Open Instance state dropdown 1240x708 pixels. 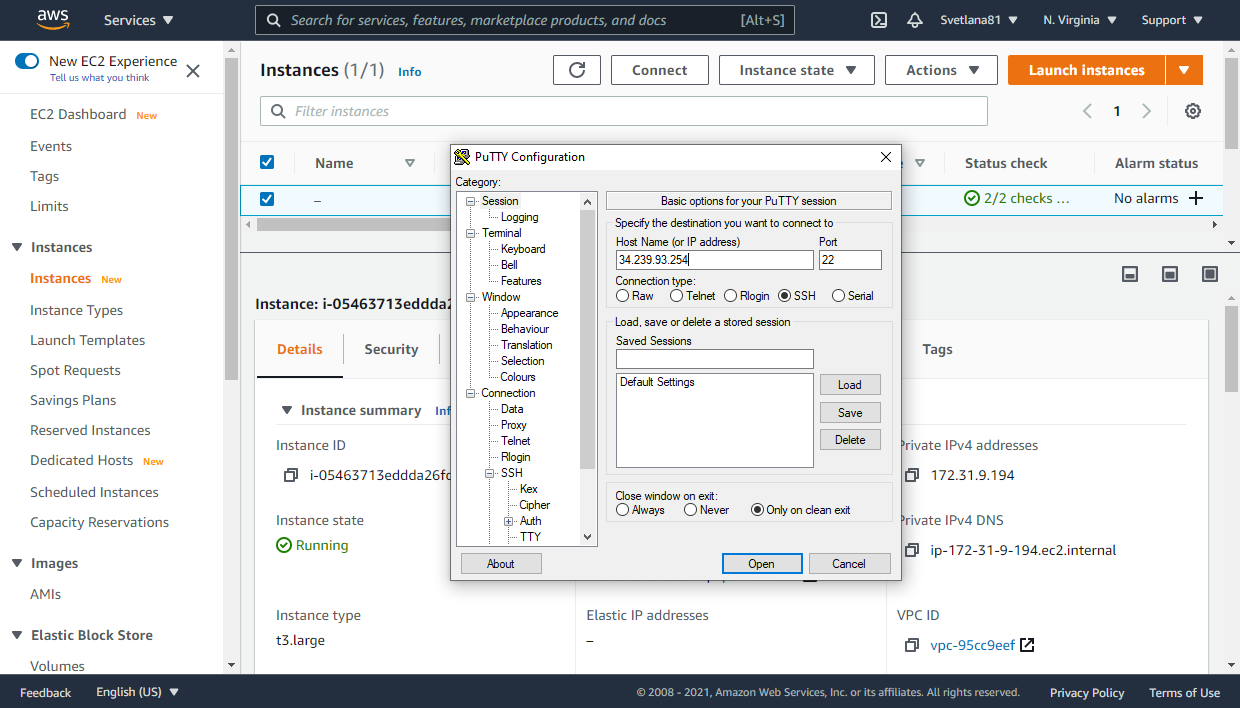point(797,70)
